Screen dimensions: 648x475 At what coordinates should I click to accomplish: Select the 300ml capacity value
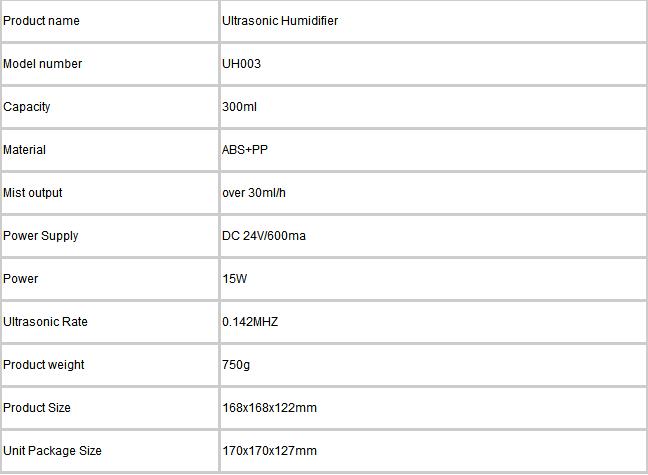click(239, 107)
